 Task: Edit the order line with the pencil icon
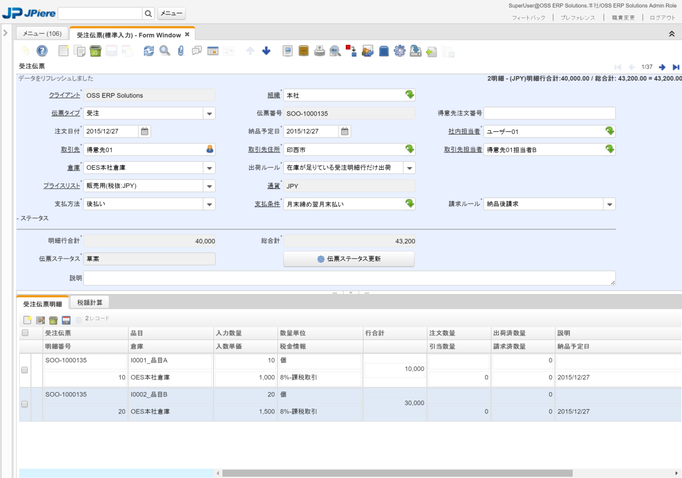pyautogui.click(x=40, y=320)
